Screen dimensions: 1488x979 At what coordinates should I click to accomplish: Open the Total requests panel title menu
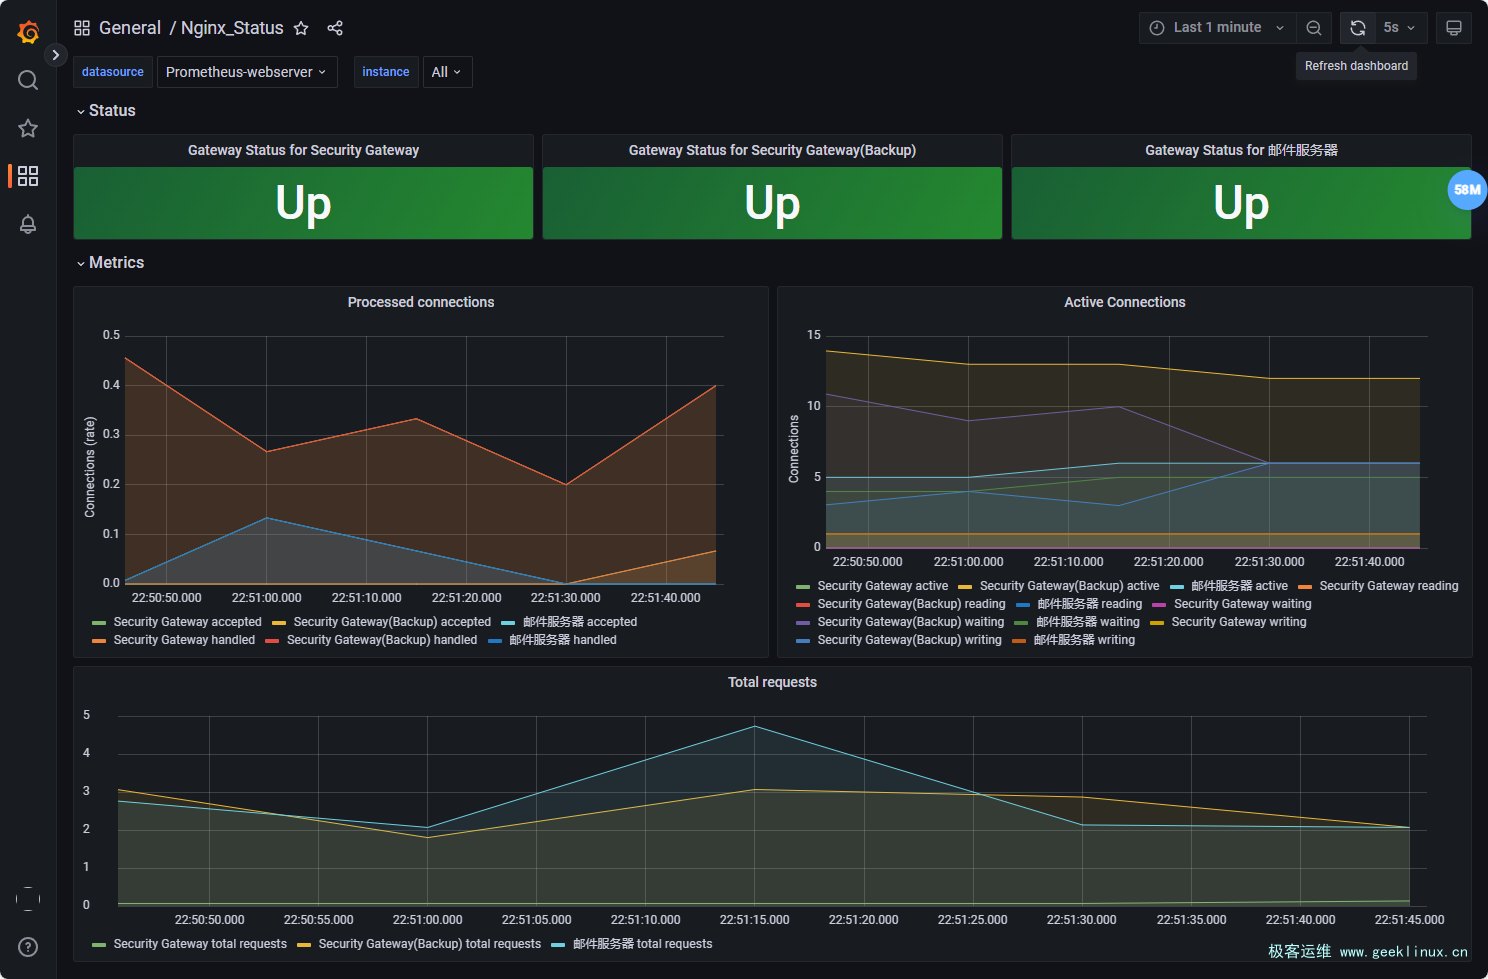click(772, 682)
